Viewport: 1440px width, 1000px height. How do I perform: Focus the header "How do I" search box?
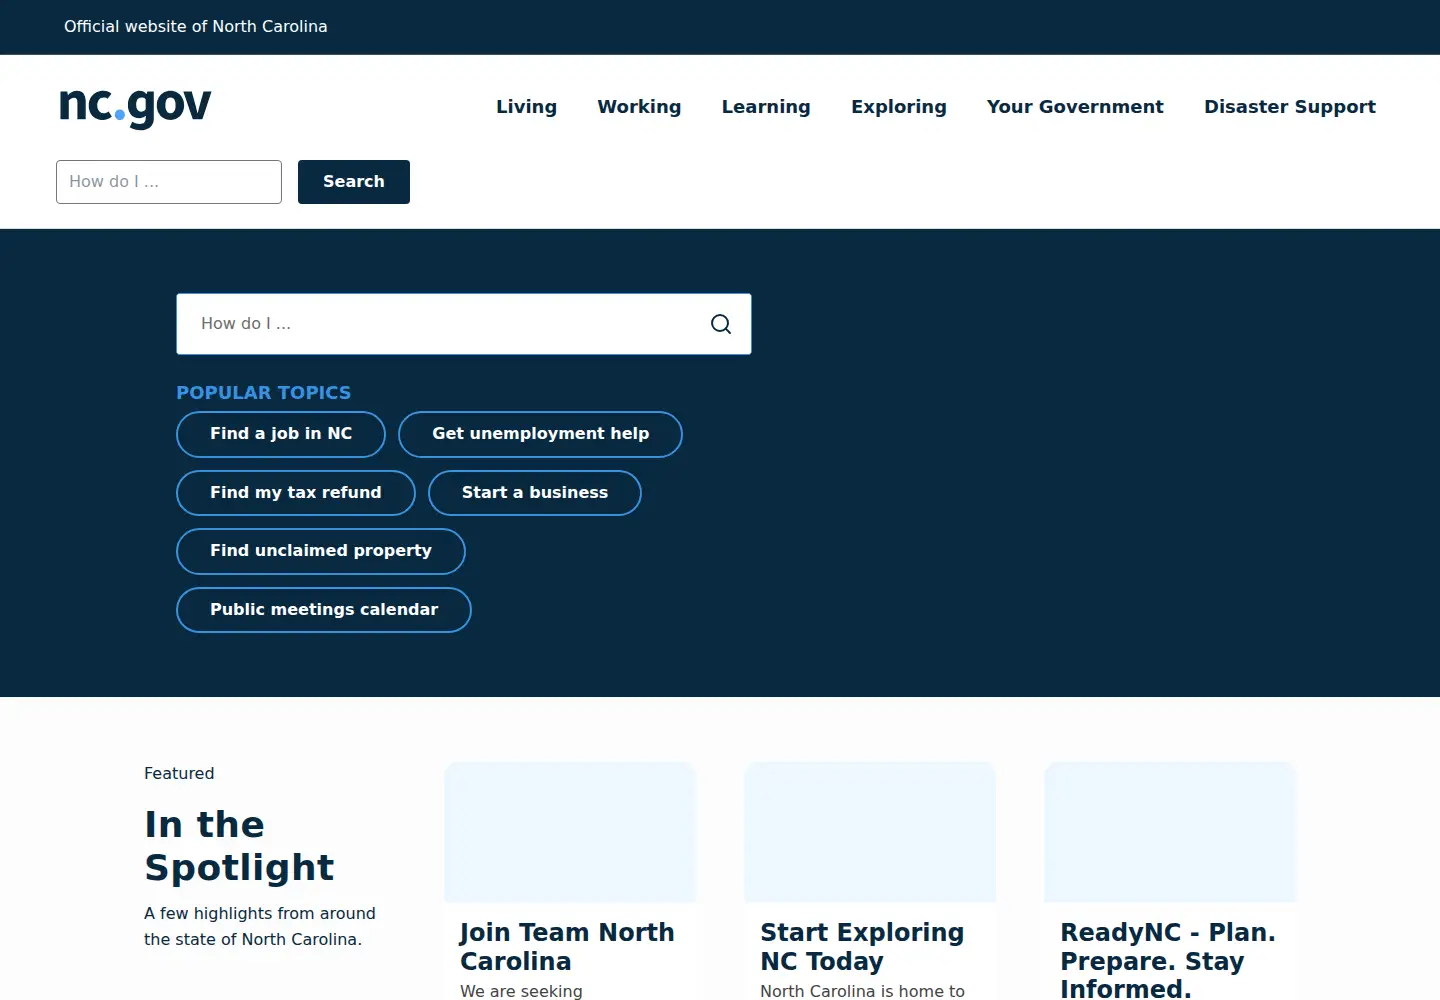click(169, 182)
